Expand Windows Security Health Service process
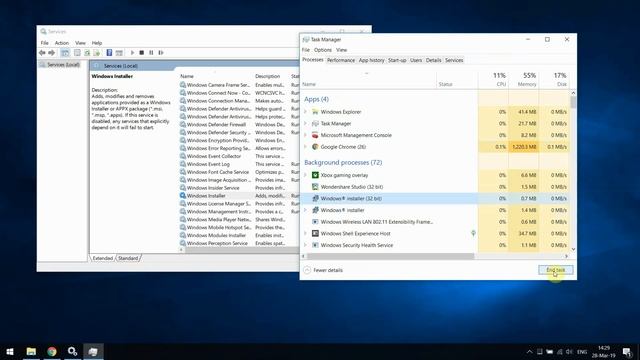The image size is (640, 360). point(305,245)
